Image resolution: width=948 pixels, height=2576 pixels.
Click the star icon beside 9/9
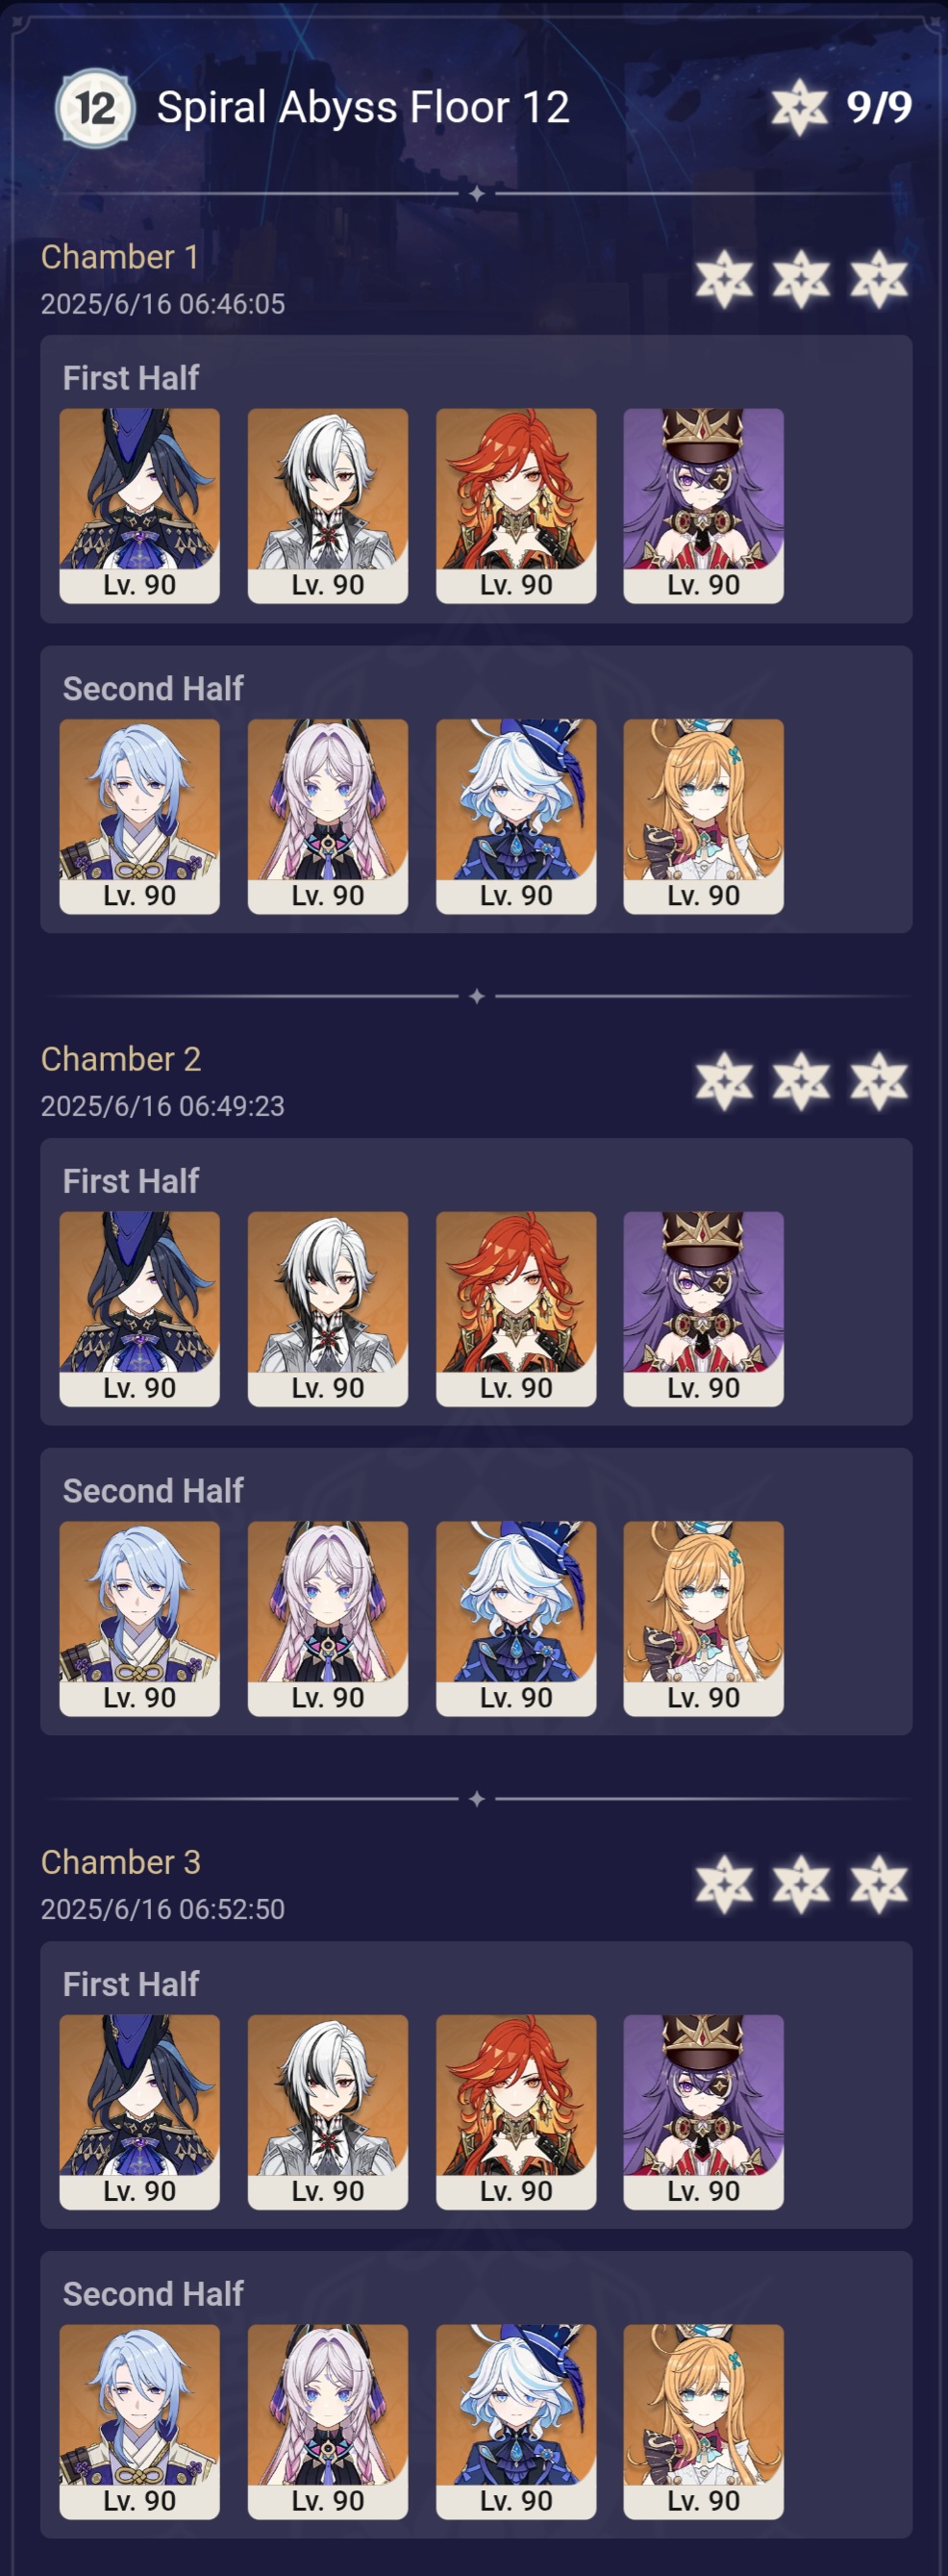pos(799,107)
